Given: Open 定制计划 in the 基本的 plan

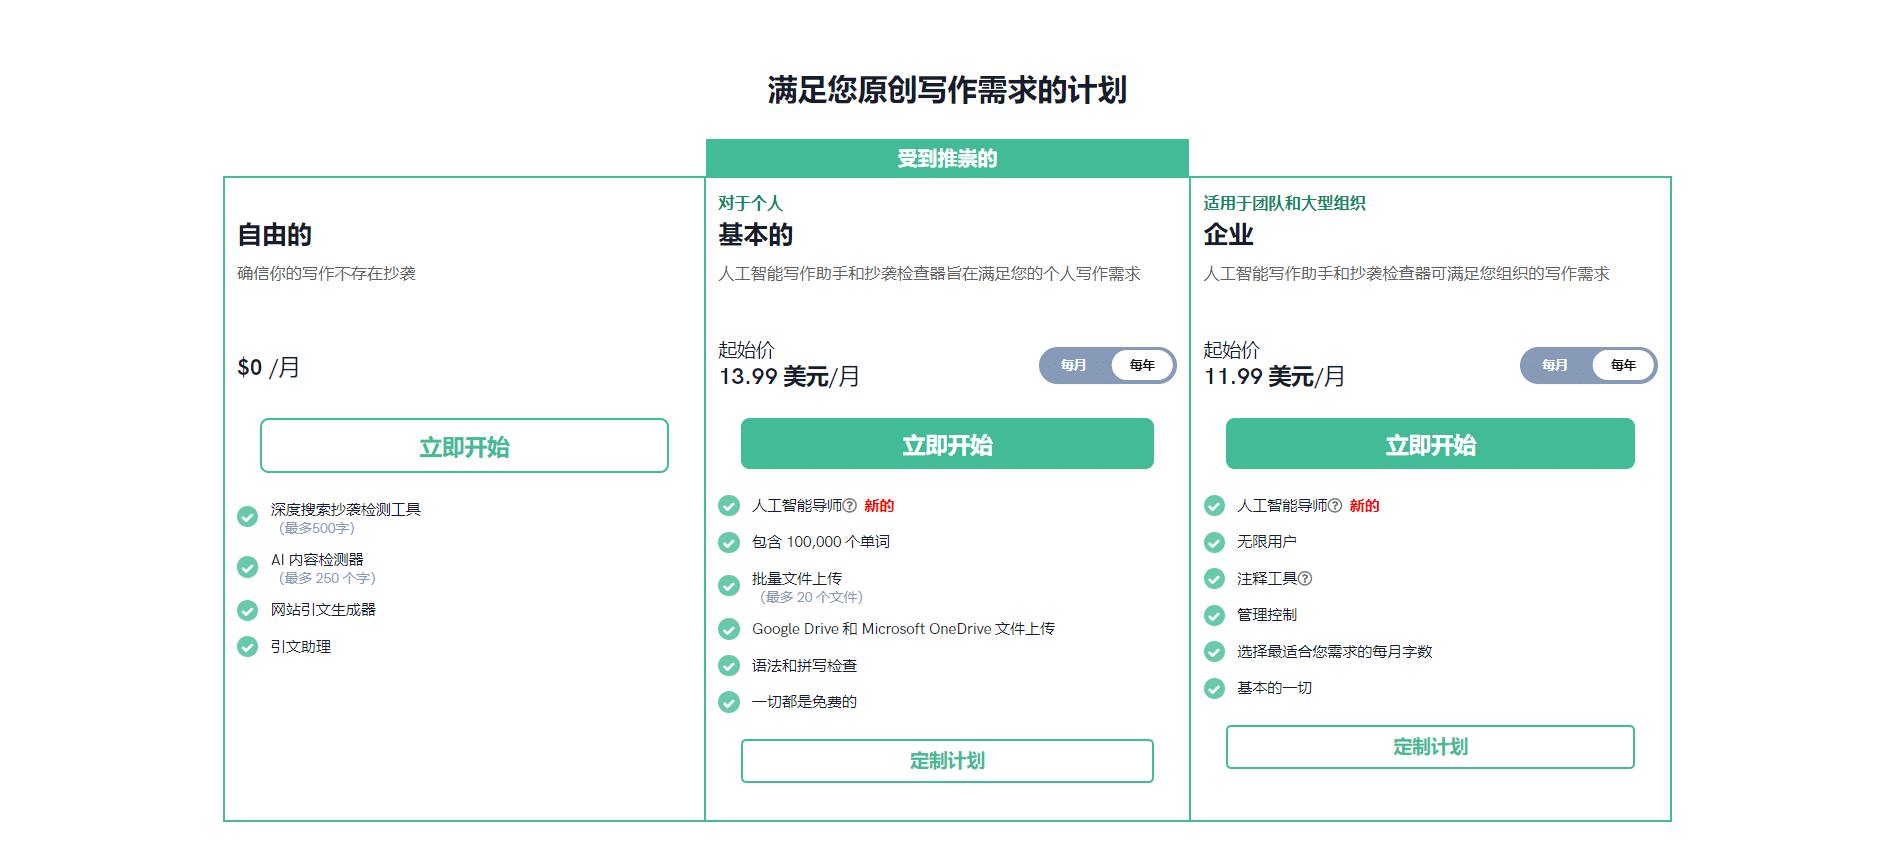Looking at the screenshot, I should pyautogui.click(x=947, y=761).
